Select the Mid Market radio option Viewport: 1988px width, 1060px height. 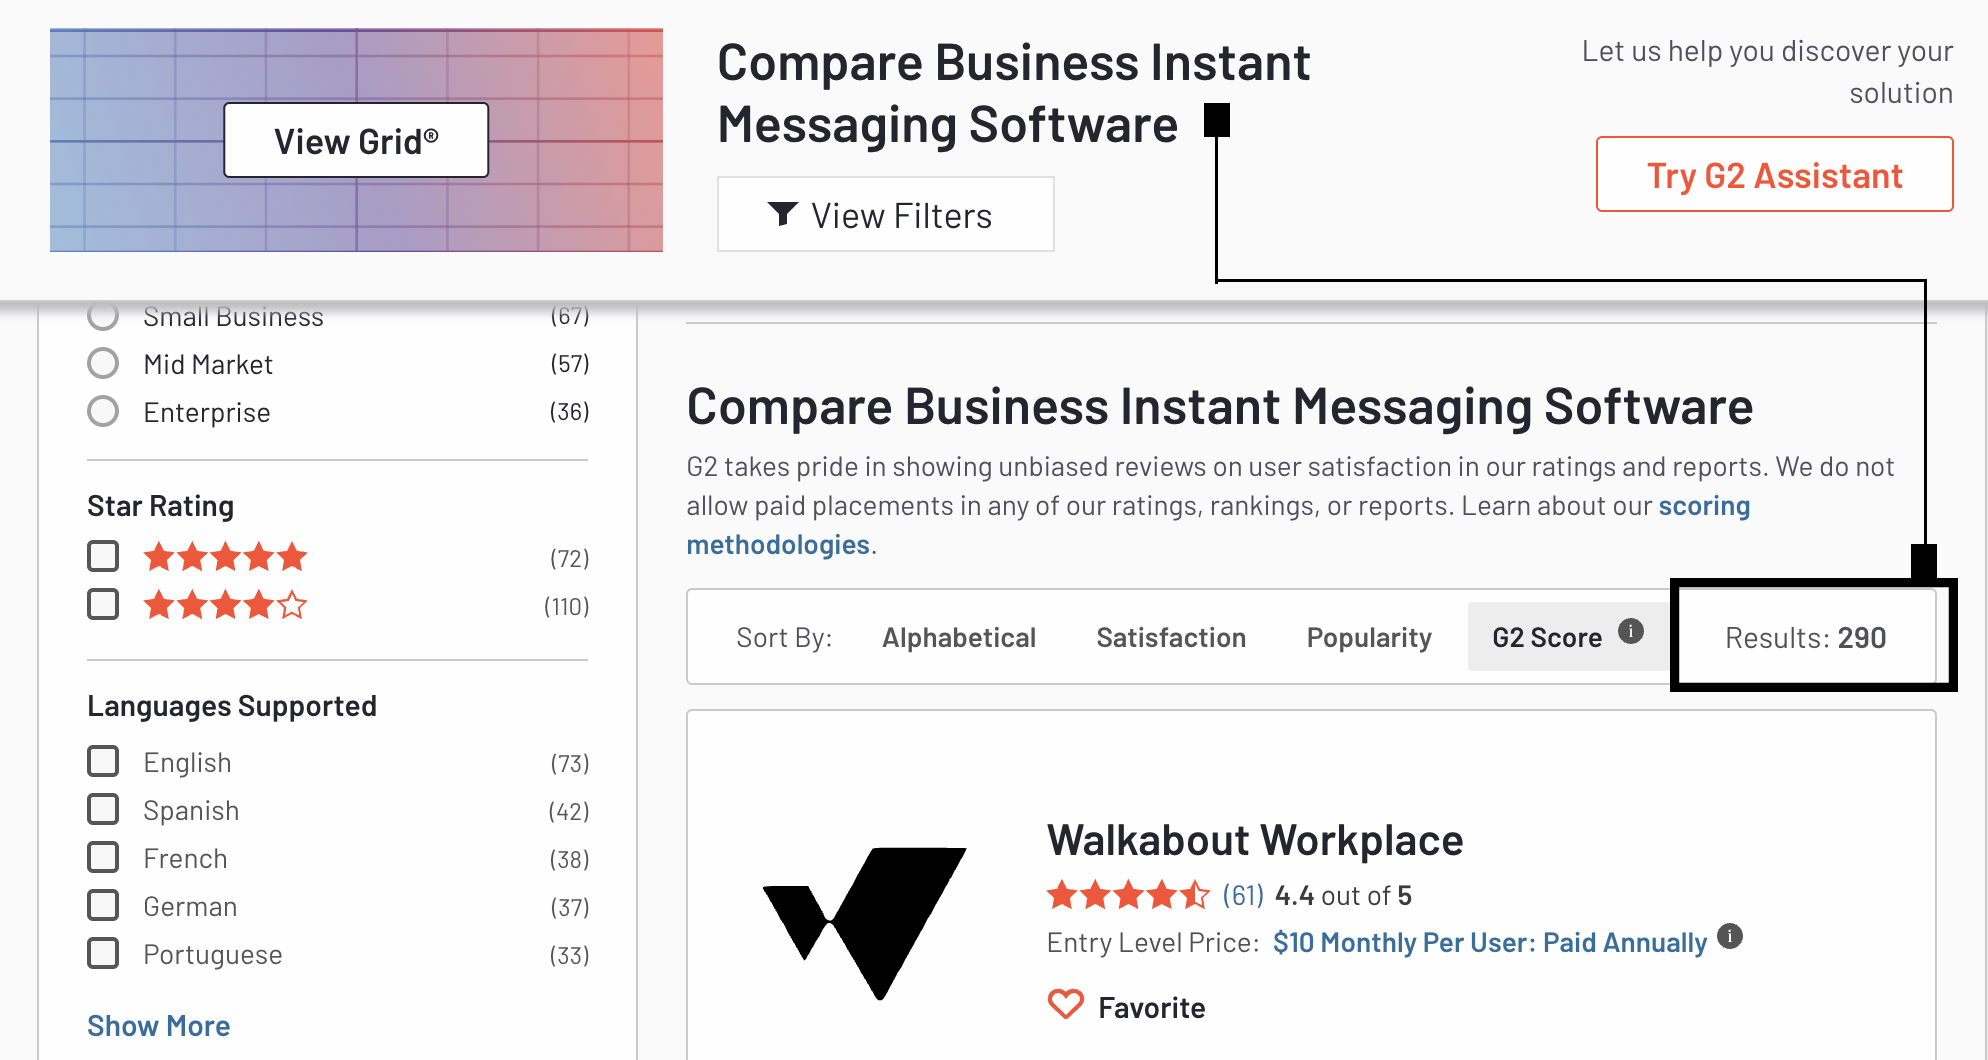point(103,363)
